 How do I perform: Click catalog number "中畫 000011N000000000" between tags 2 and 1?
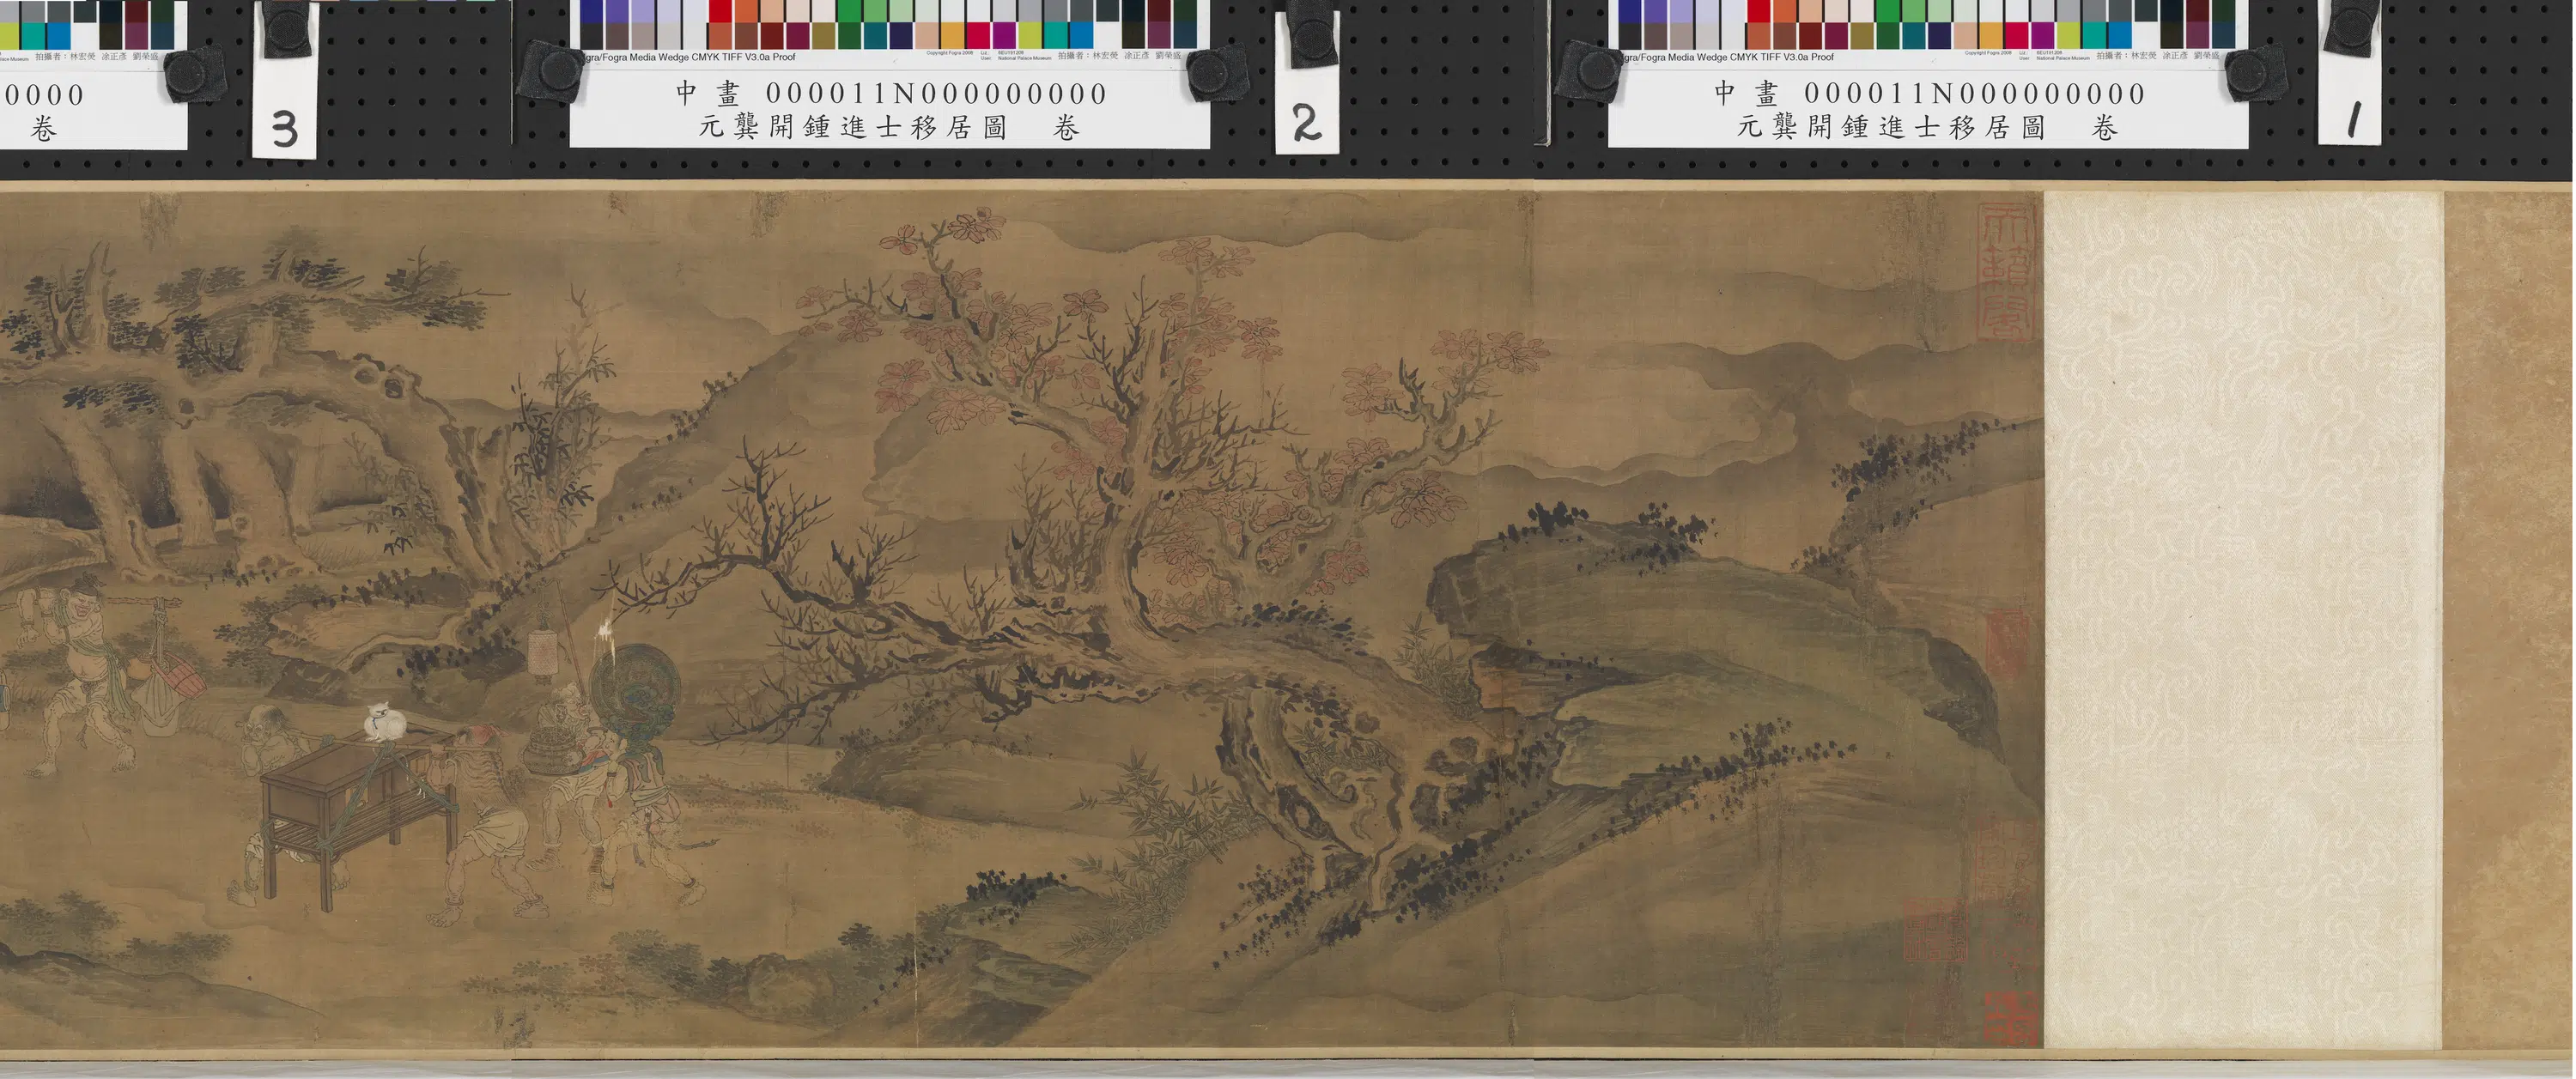[x=1930, y=94]
